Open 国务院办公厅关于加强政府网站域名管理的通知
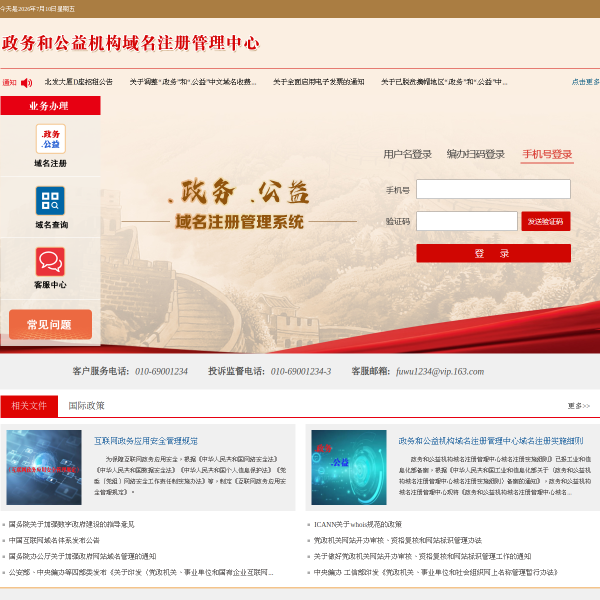 coord(82,556)
